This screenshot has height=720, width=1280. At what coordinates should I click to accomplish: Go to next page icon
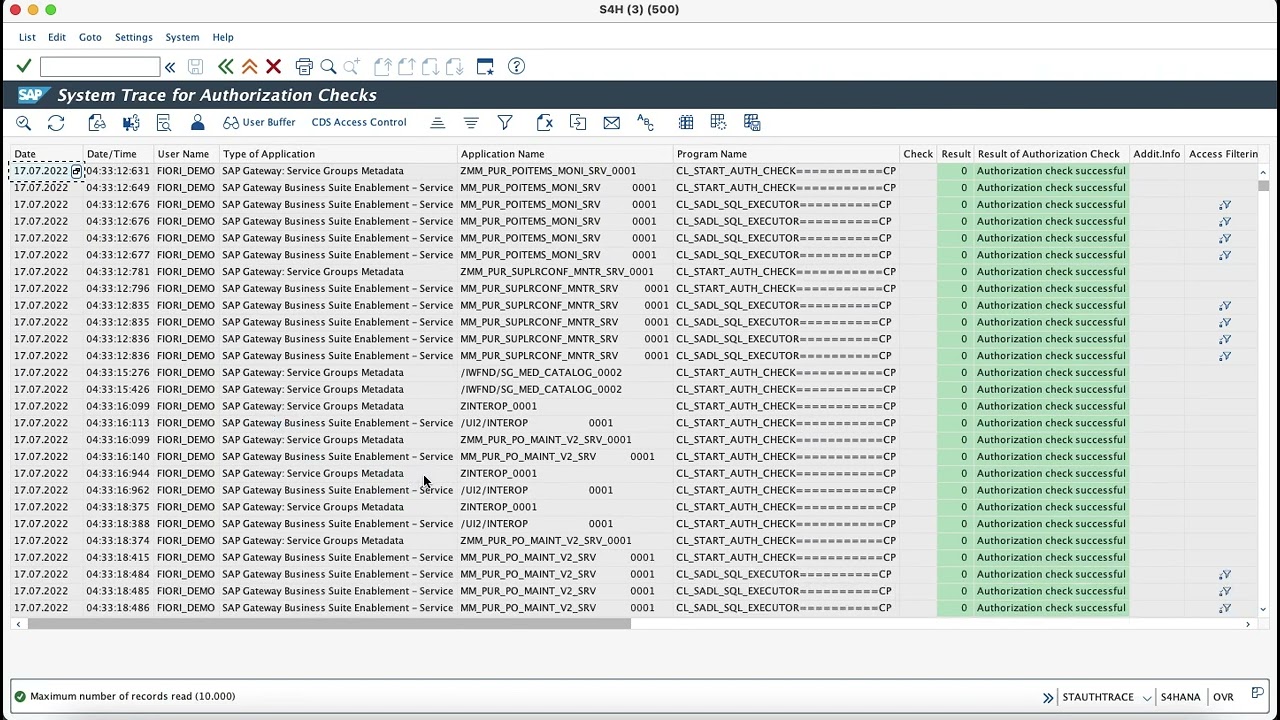(431, 67)
